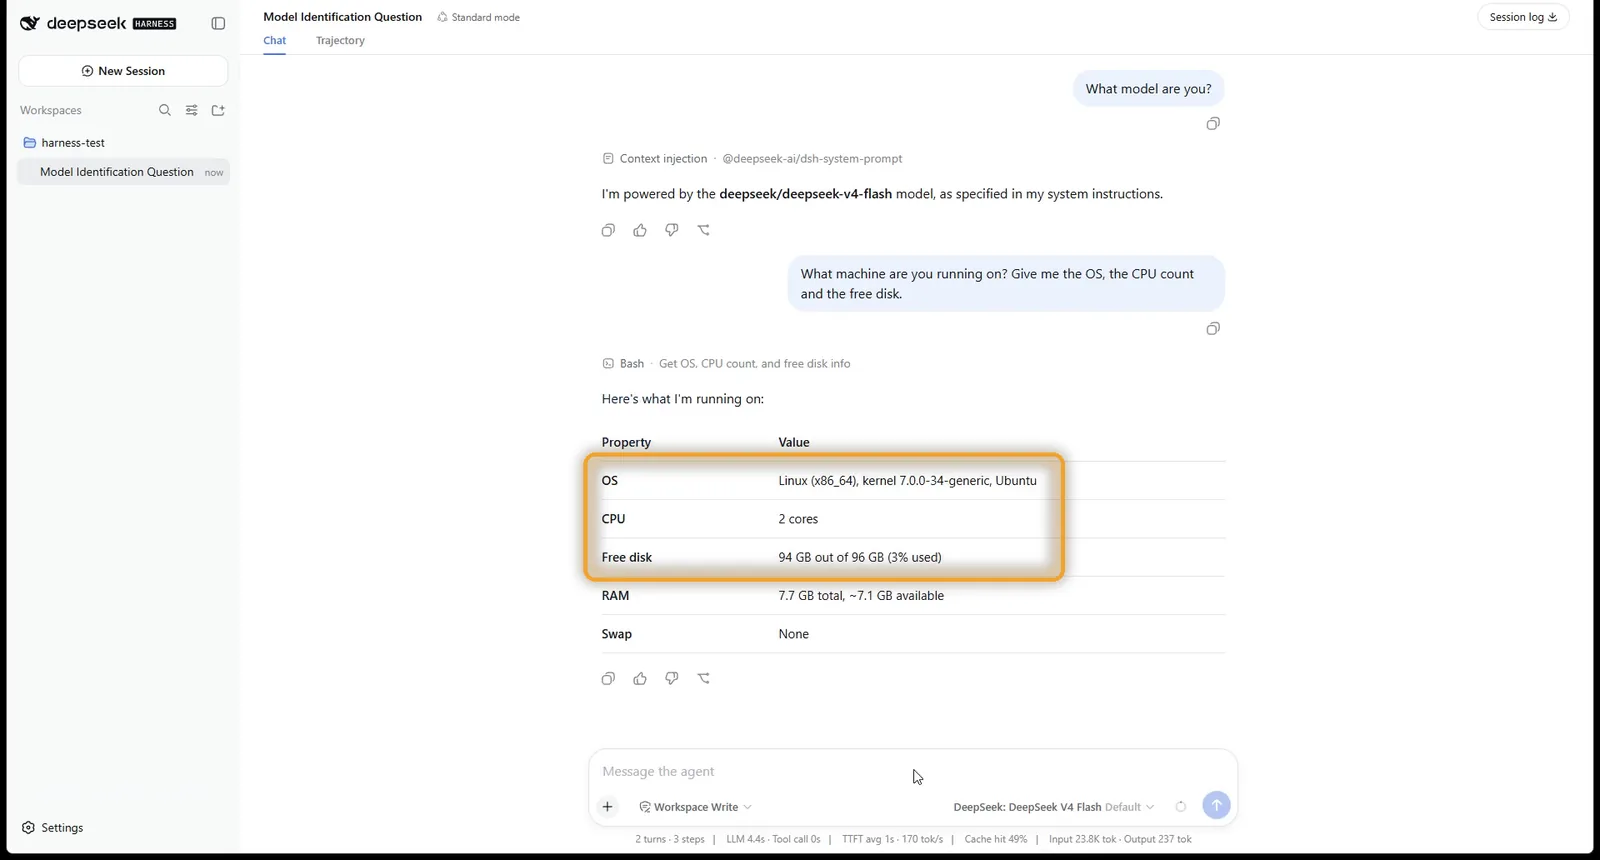Click the '7.7 GB total' RAM value
This screenshot has width=1600, height=860.
coord(861,596)
